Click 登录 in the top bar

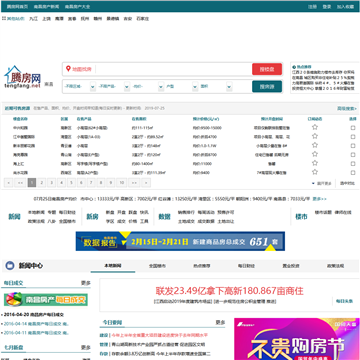(327, 7)
